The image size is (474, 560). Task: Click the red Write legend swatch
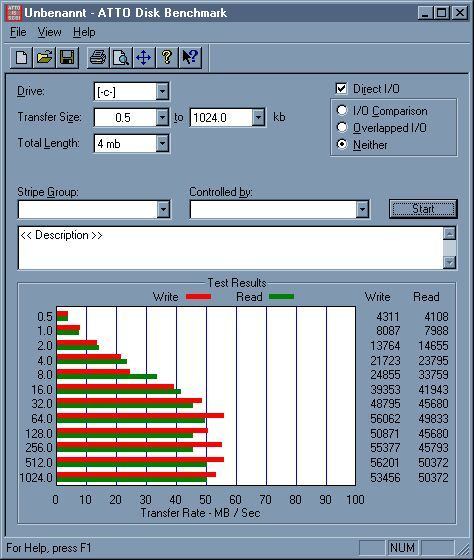[198, 296]
